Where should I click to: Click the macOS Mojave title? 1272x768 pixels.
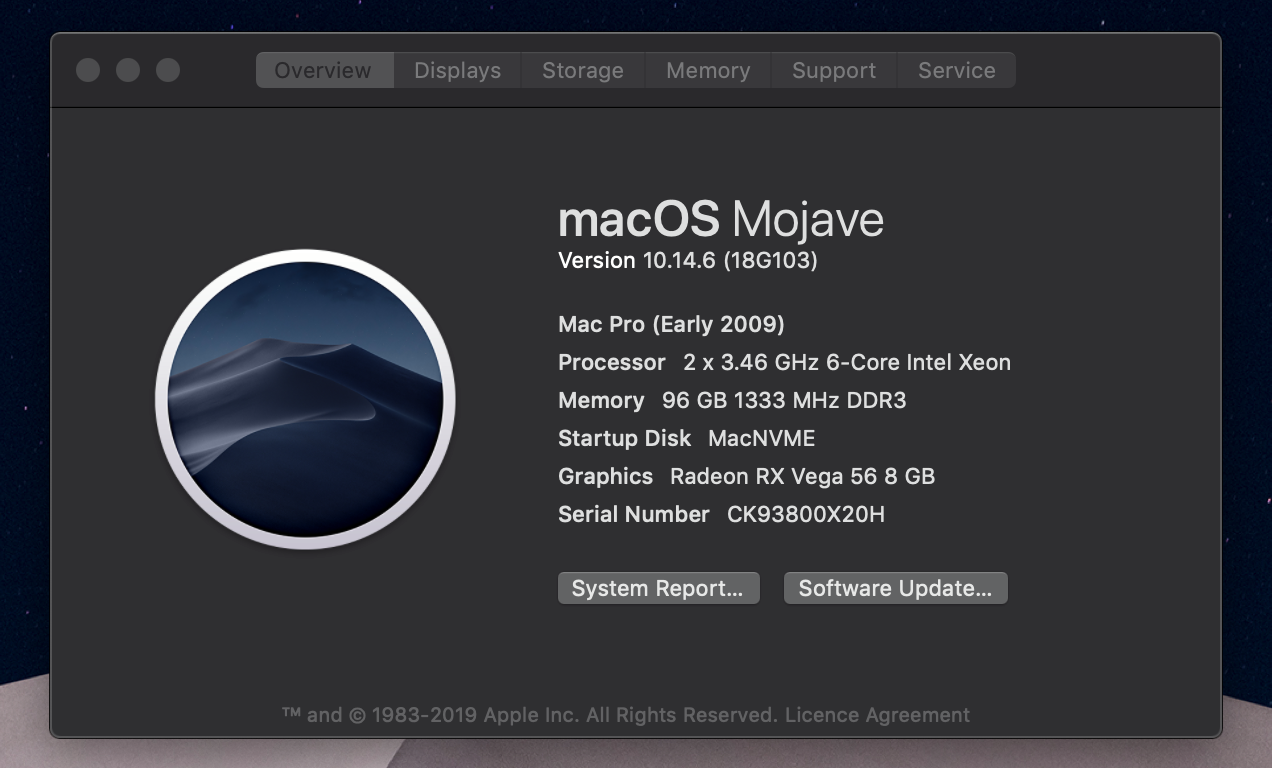[721, 219]
